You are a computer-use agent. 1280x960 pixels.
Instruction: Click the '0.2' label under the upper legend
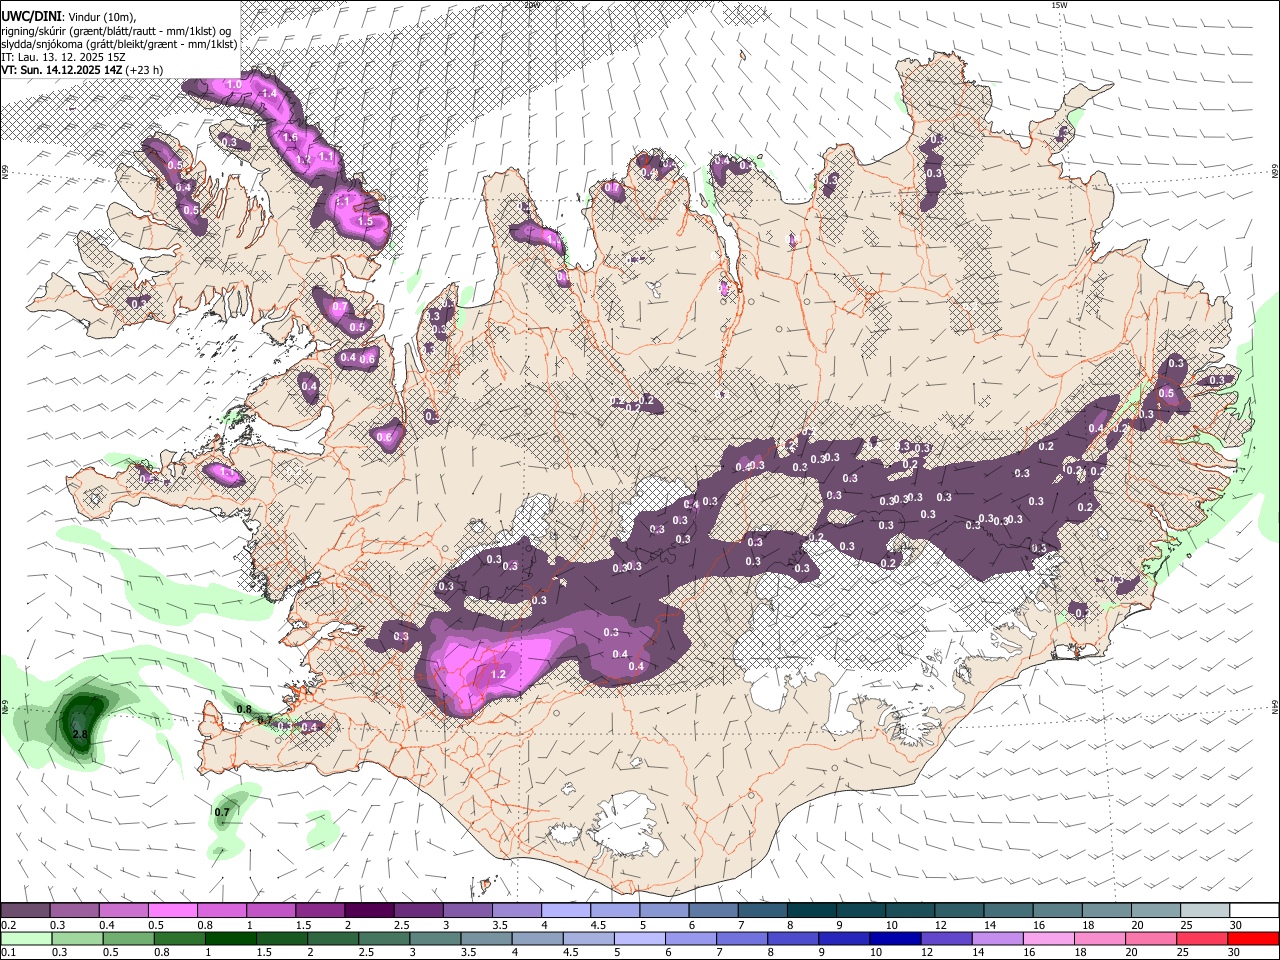[x=8, y=925]
